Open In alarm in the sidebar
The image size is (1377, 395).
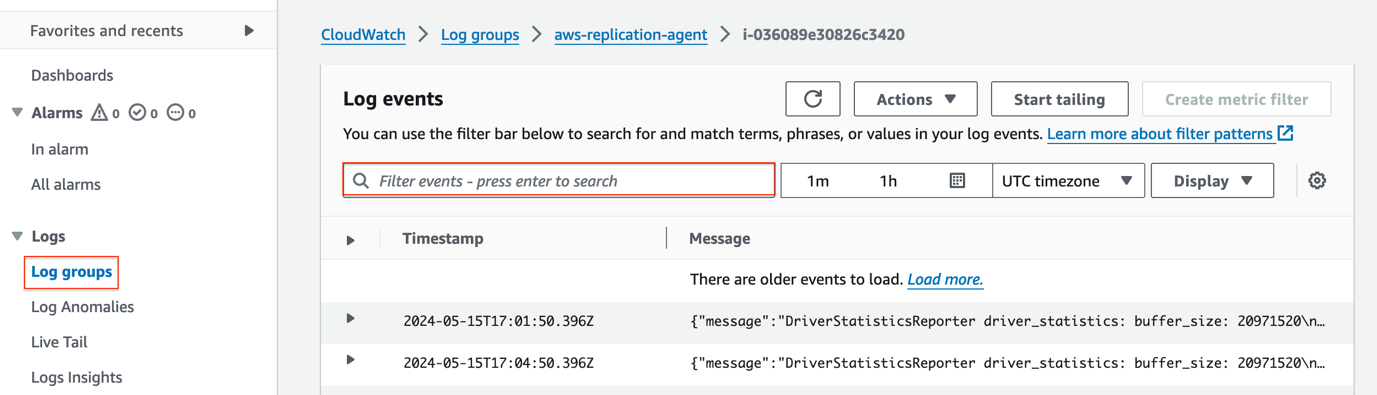(60, 149)
